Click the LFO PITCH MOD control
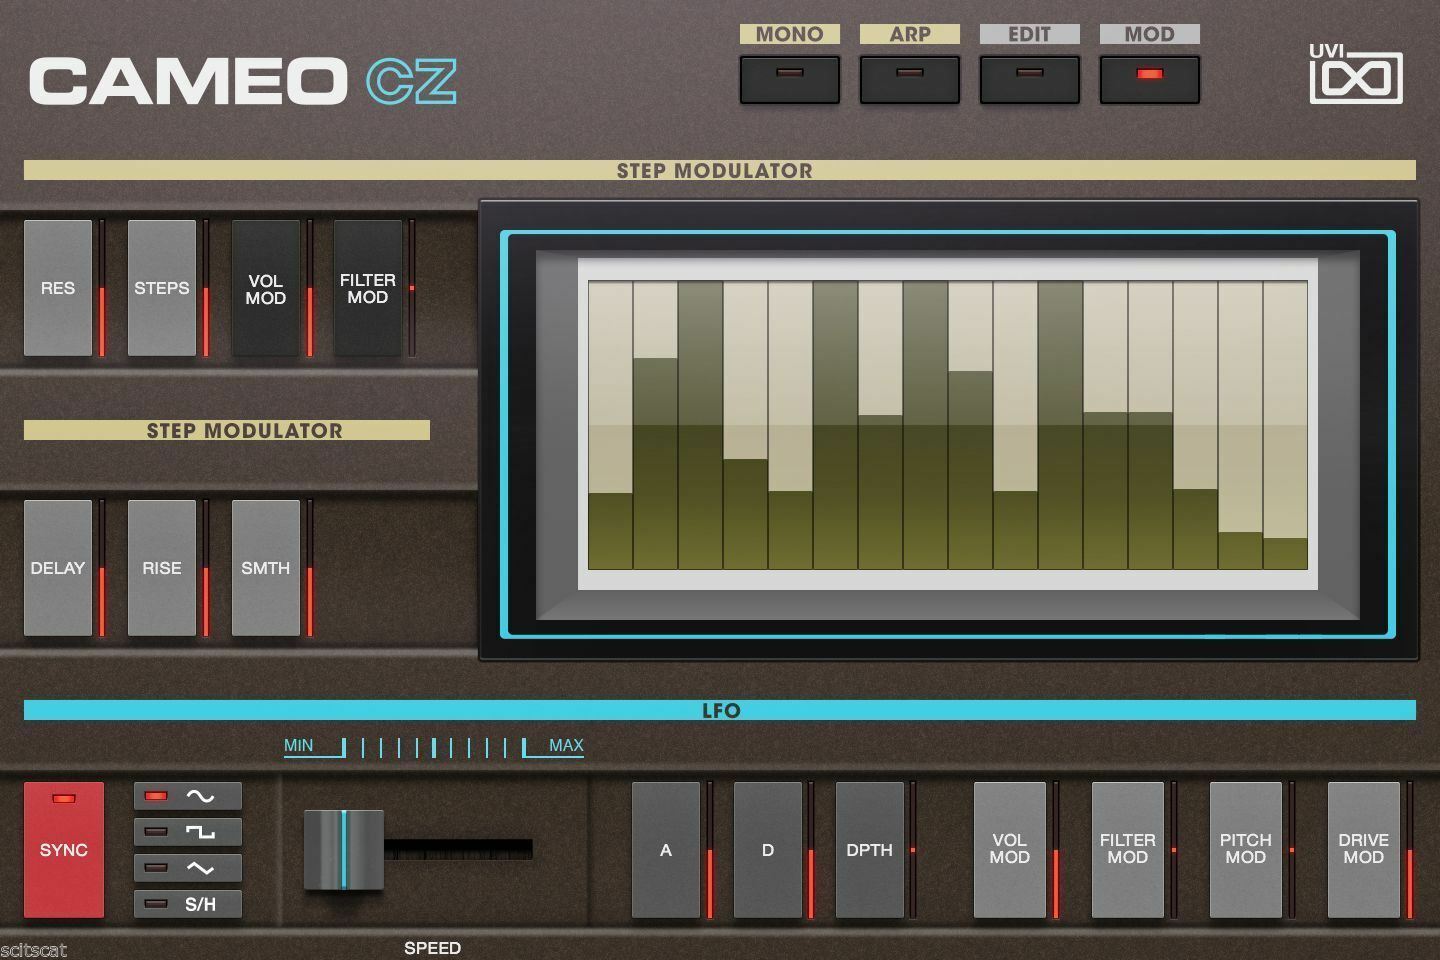Image resolution: width=1440 pixels, height=960 pixels. (1246, 850)
